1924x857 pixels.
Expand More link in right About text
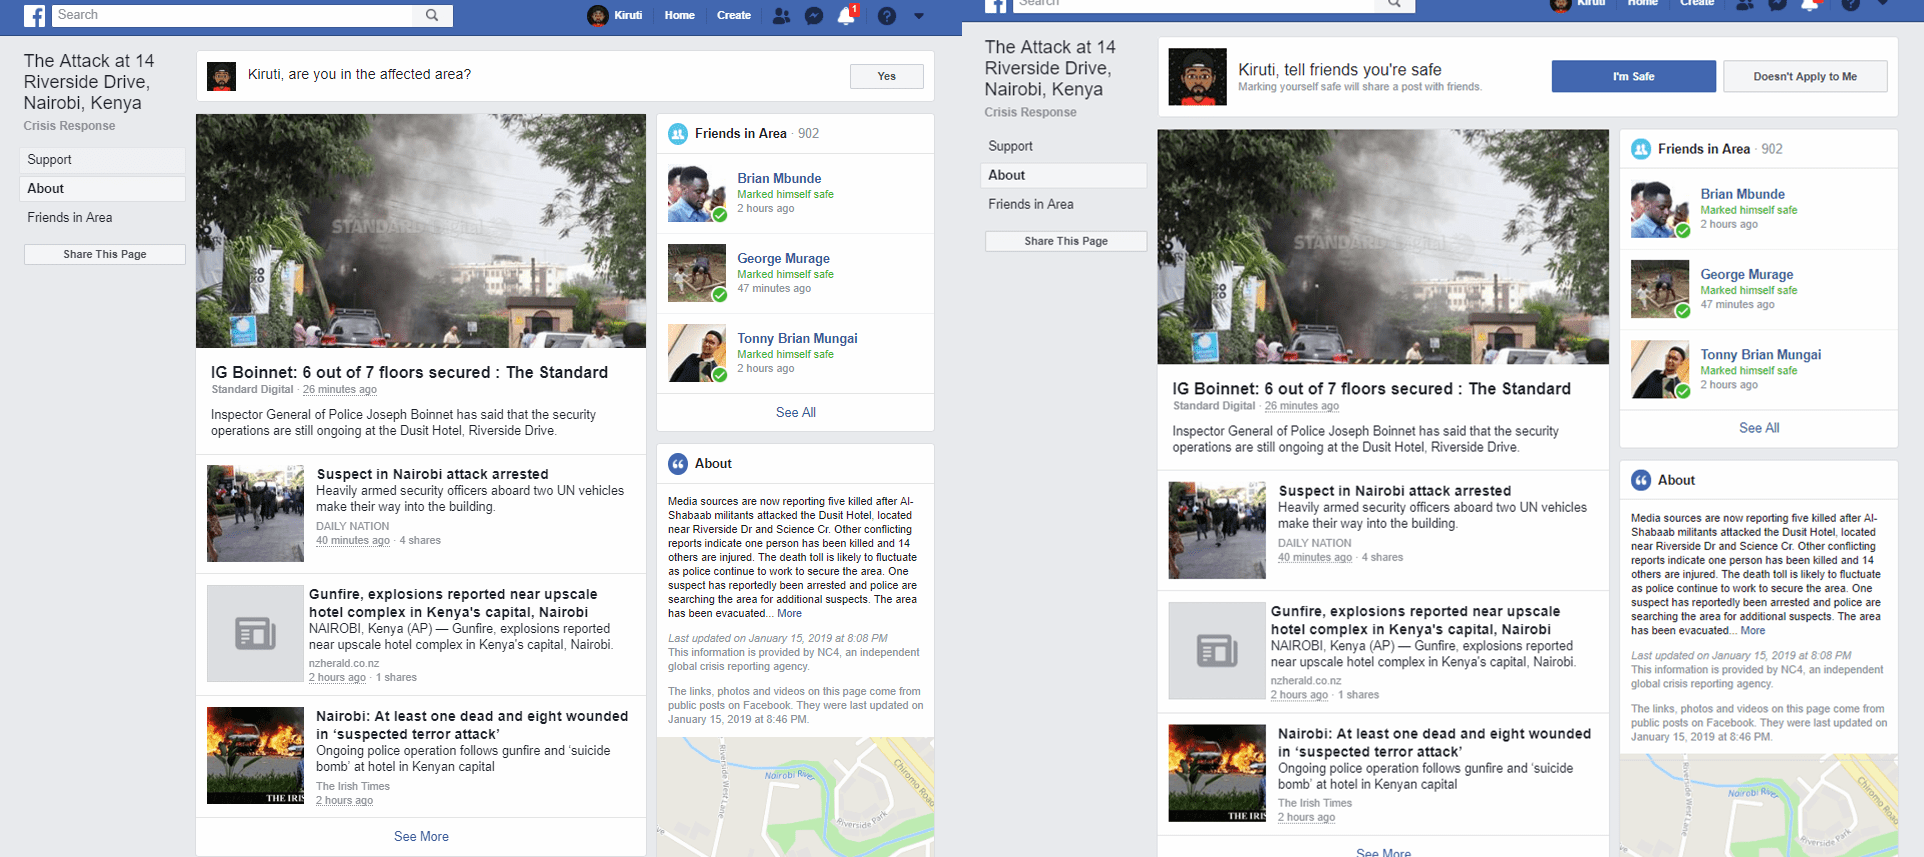1752,631
